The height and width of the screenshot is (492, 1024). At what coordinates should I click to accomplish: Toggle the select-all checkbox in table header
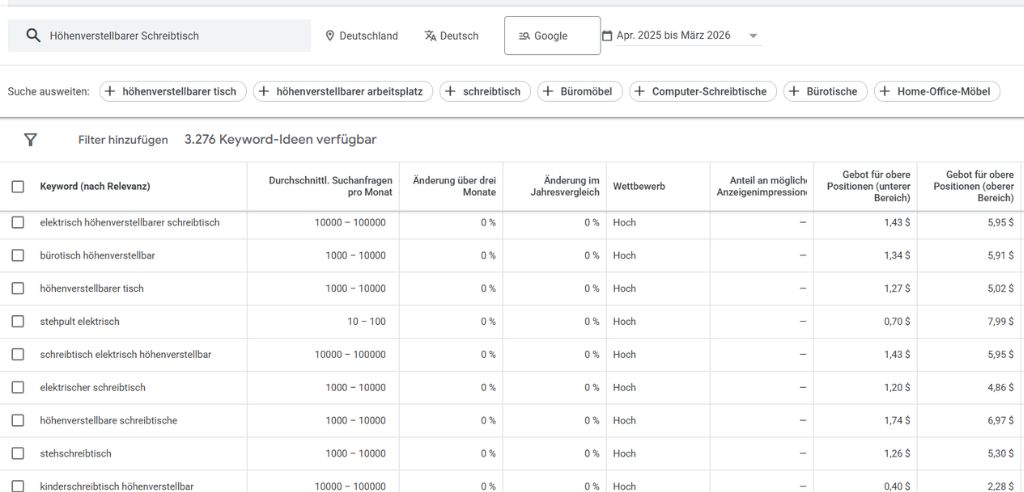18,186
